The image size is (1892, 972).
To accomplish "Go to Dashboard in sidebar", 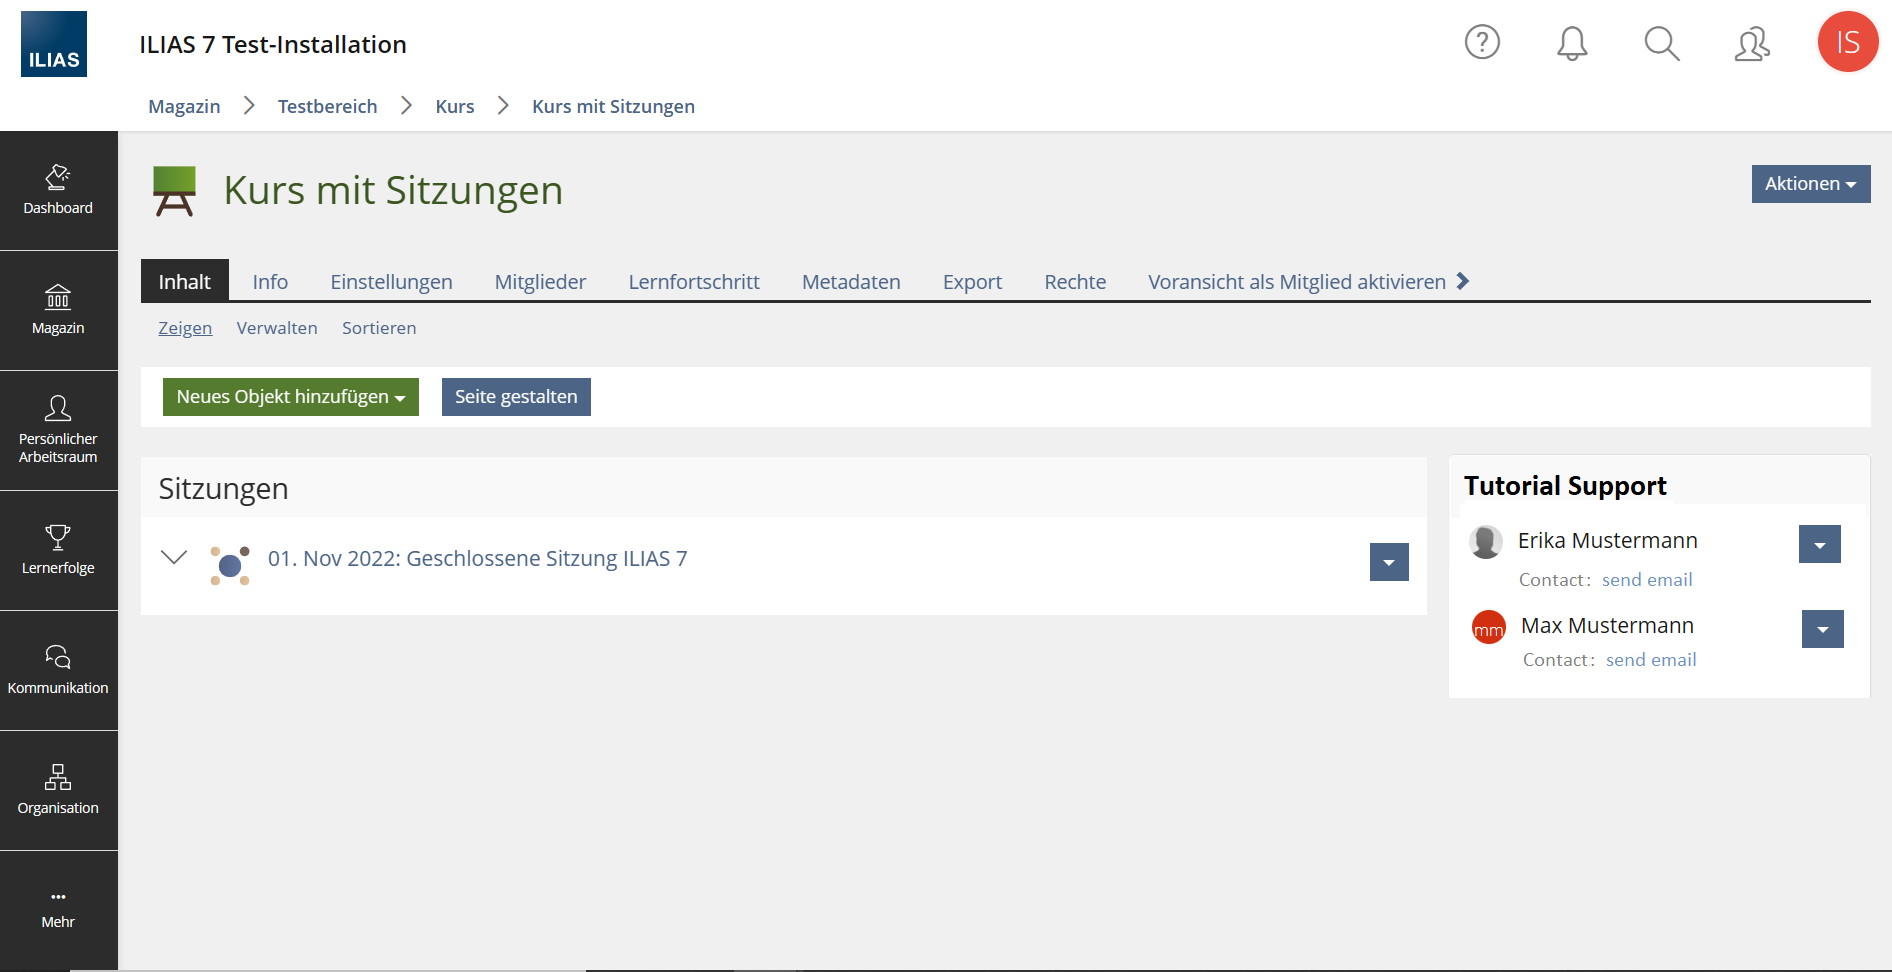I will tap(58, 190).
